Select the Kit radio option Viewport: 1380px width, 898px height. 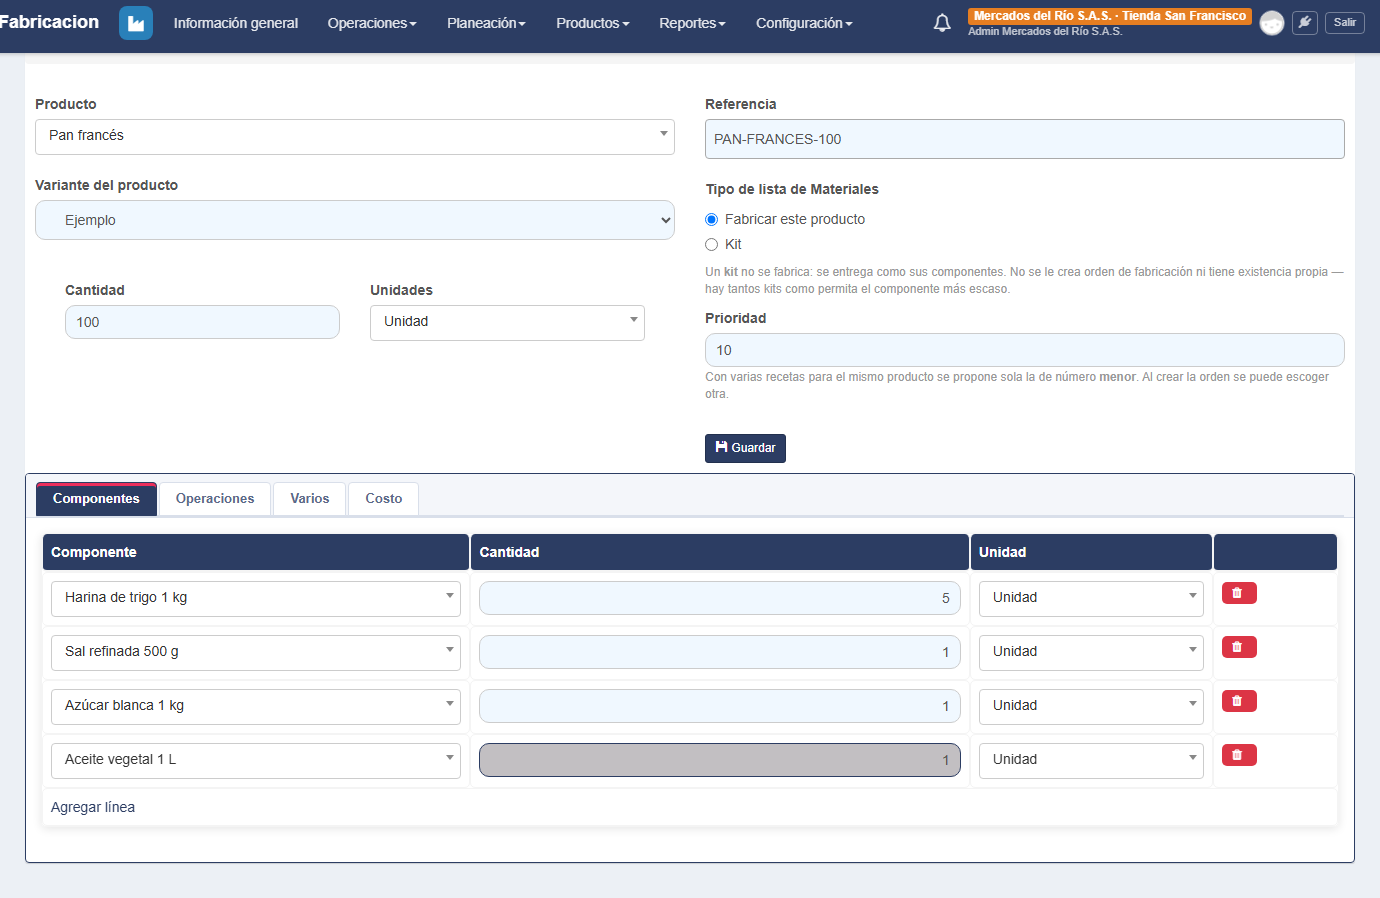pos(712,244)
